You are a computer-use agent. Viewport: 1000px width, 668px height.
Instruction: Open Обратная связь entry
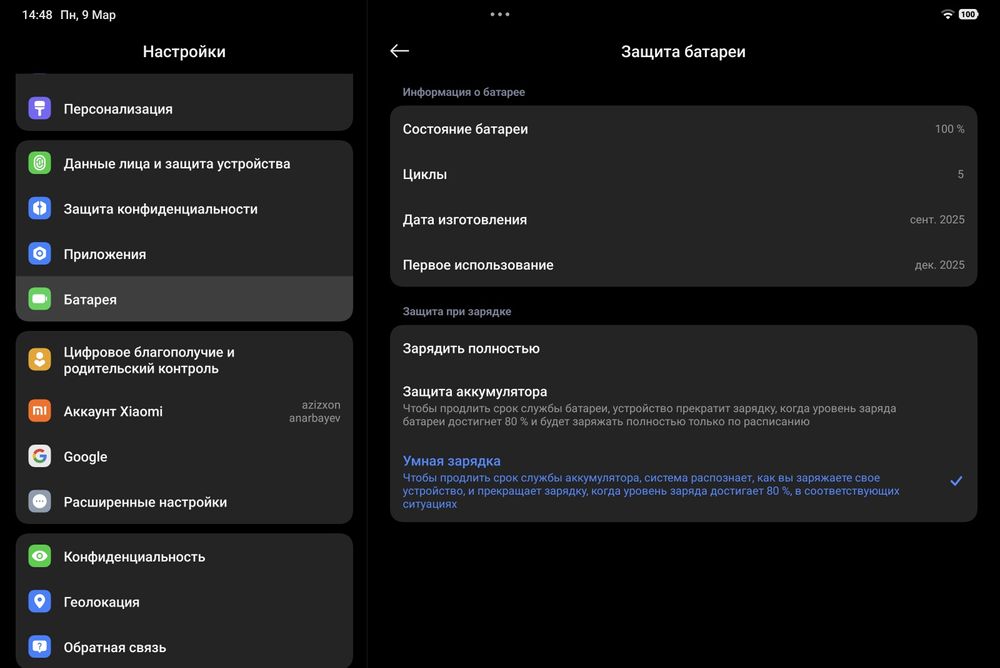(184, 647)
